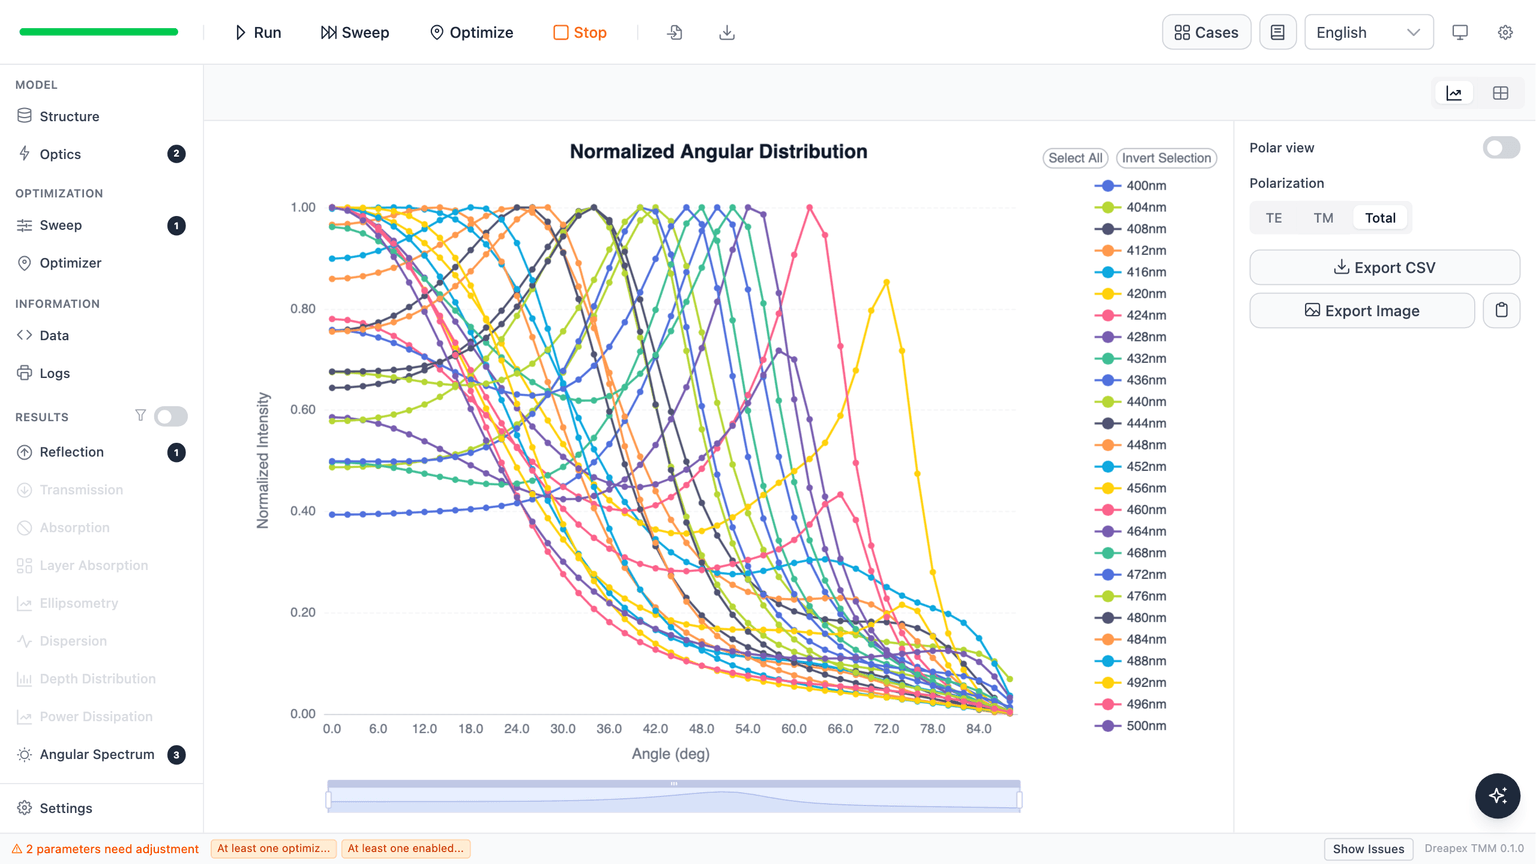The height and width of the screenshot is (864, 1536).
Task: Click Export CSV button
Action: [x=1384, y=267]
